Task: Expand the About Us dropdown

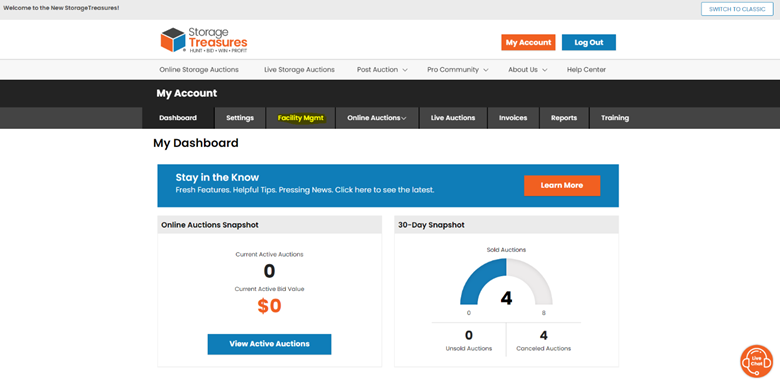Action: tap(527, 70)
